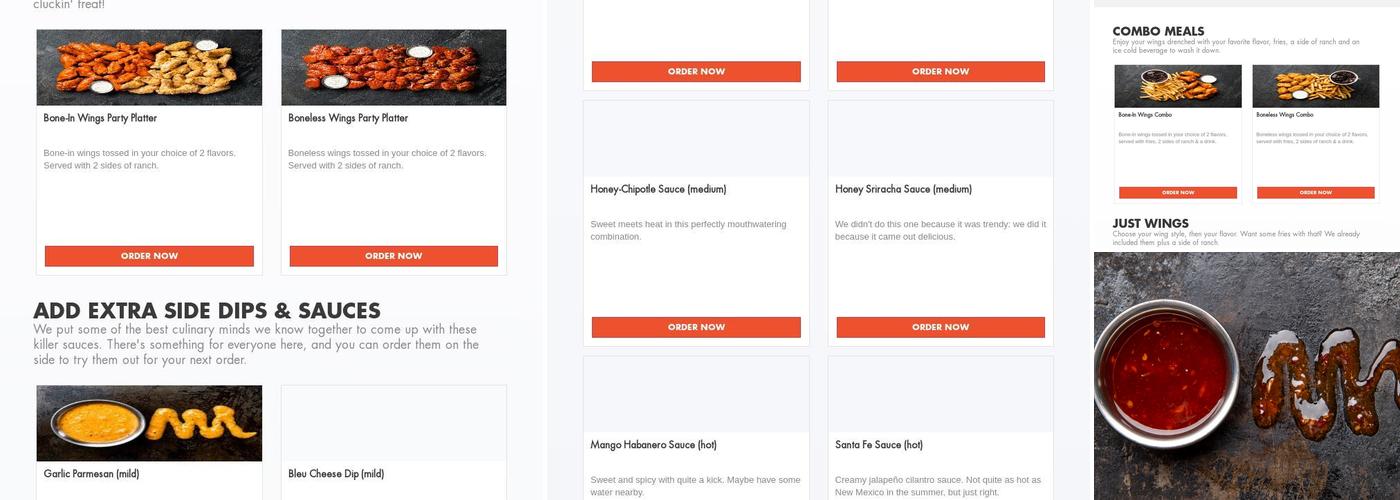Screen dimensions: 1400x500
Task: Click Order Now above Honey-Chipotle Sauce card
Action: pyautogui.click(x=696, y=71)
